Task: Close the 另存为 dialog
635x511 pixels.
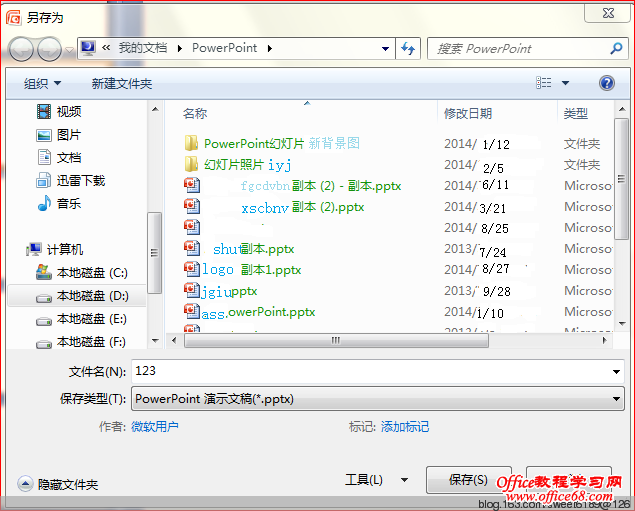Action: point(607,13)
